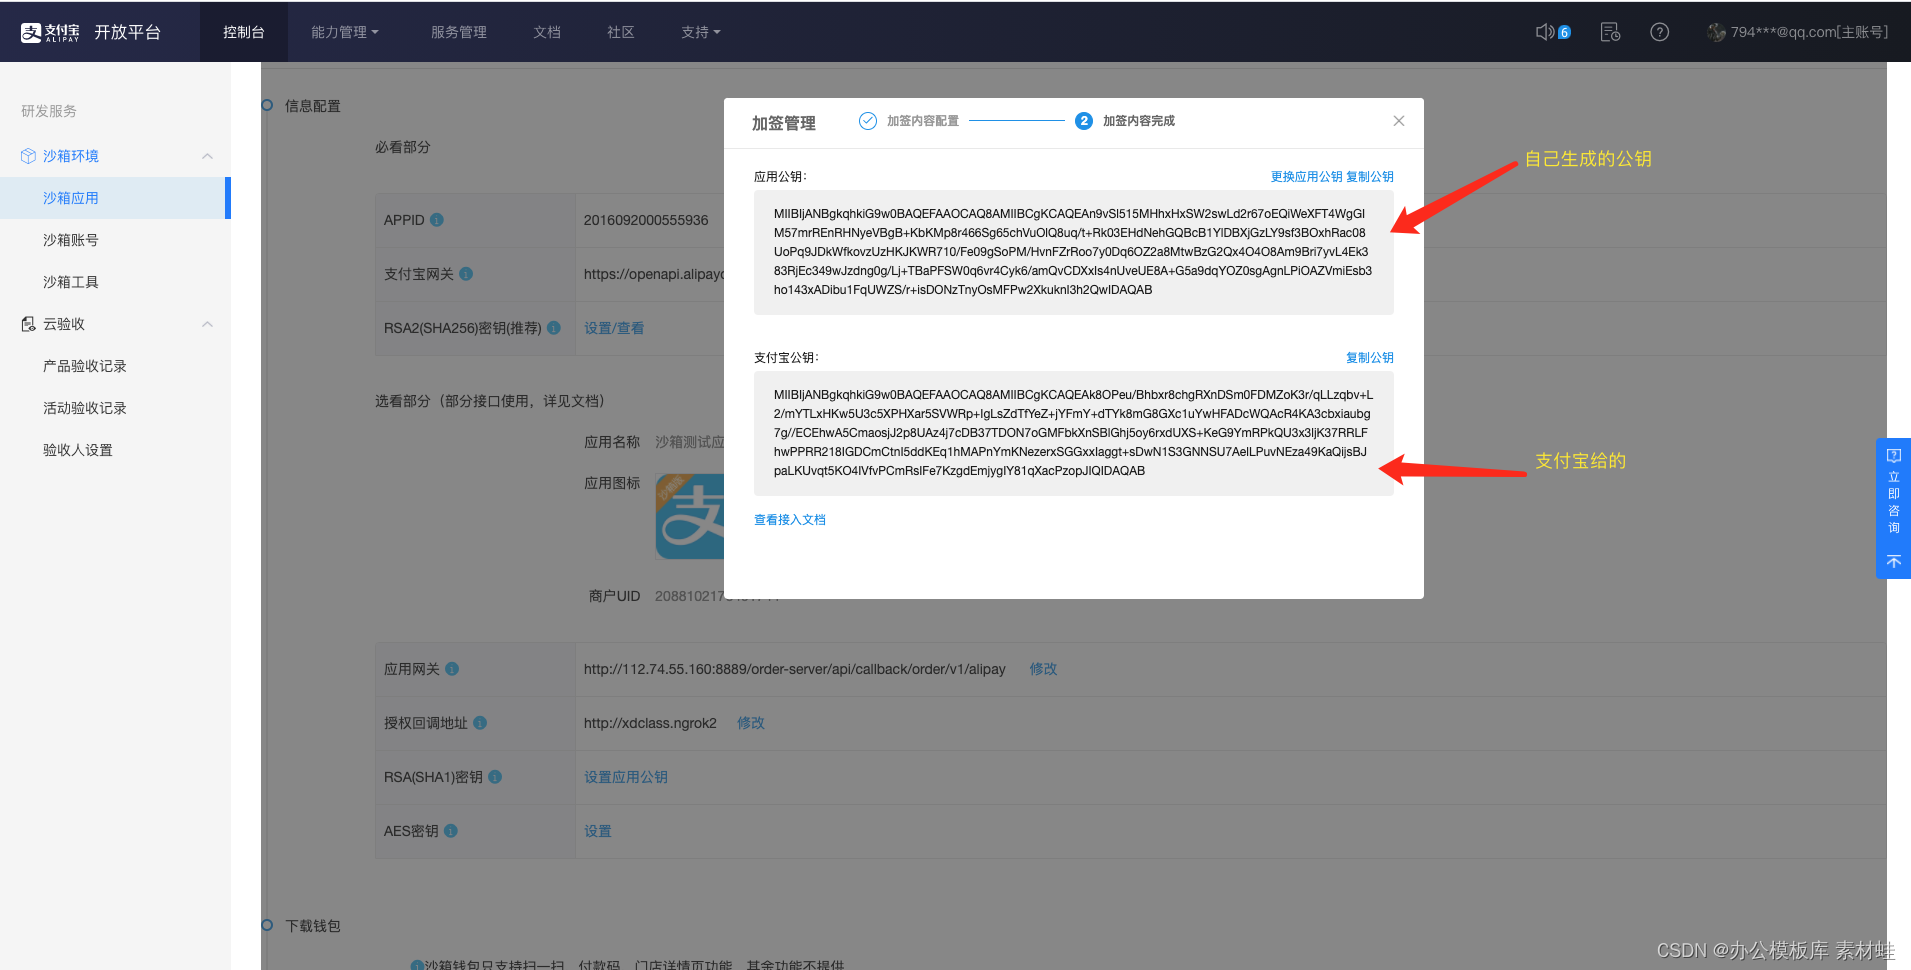Image resolution: width=1911 pixels, height=970 pixels.
Task: Copy the application public key
Action: pyautogui.click(x=1370, y=177)
